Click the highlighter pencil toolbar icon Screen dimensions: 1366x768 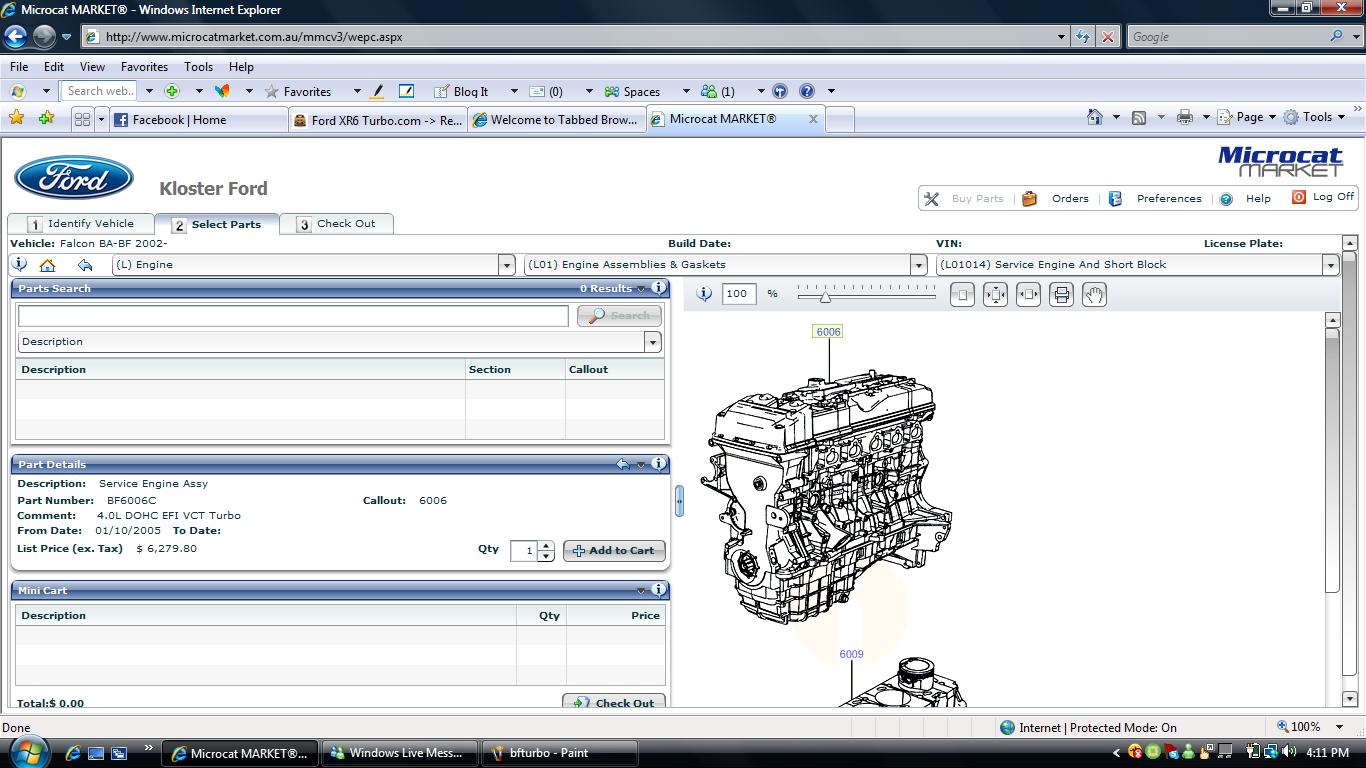click(377, 91)
